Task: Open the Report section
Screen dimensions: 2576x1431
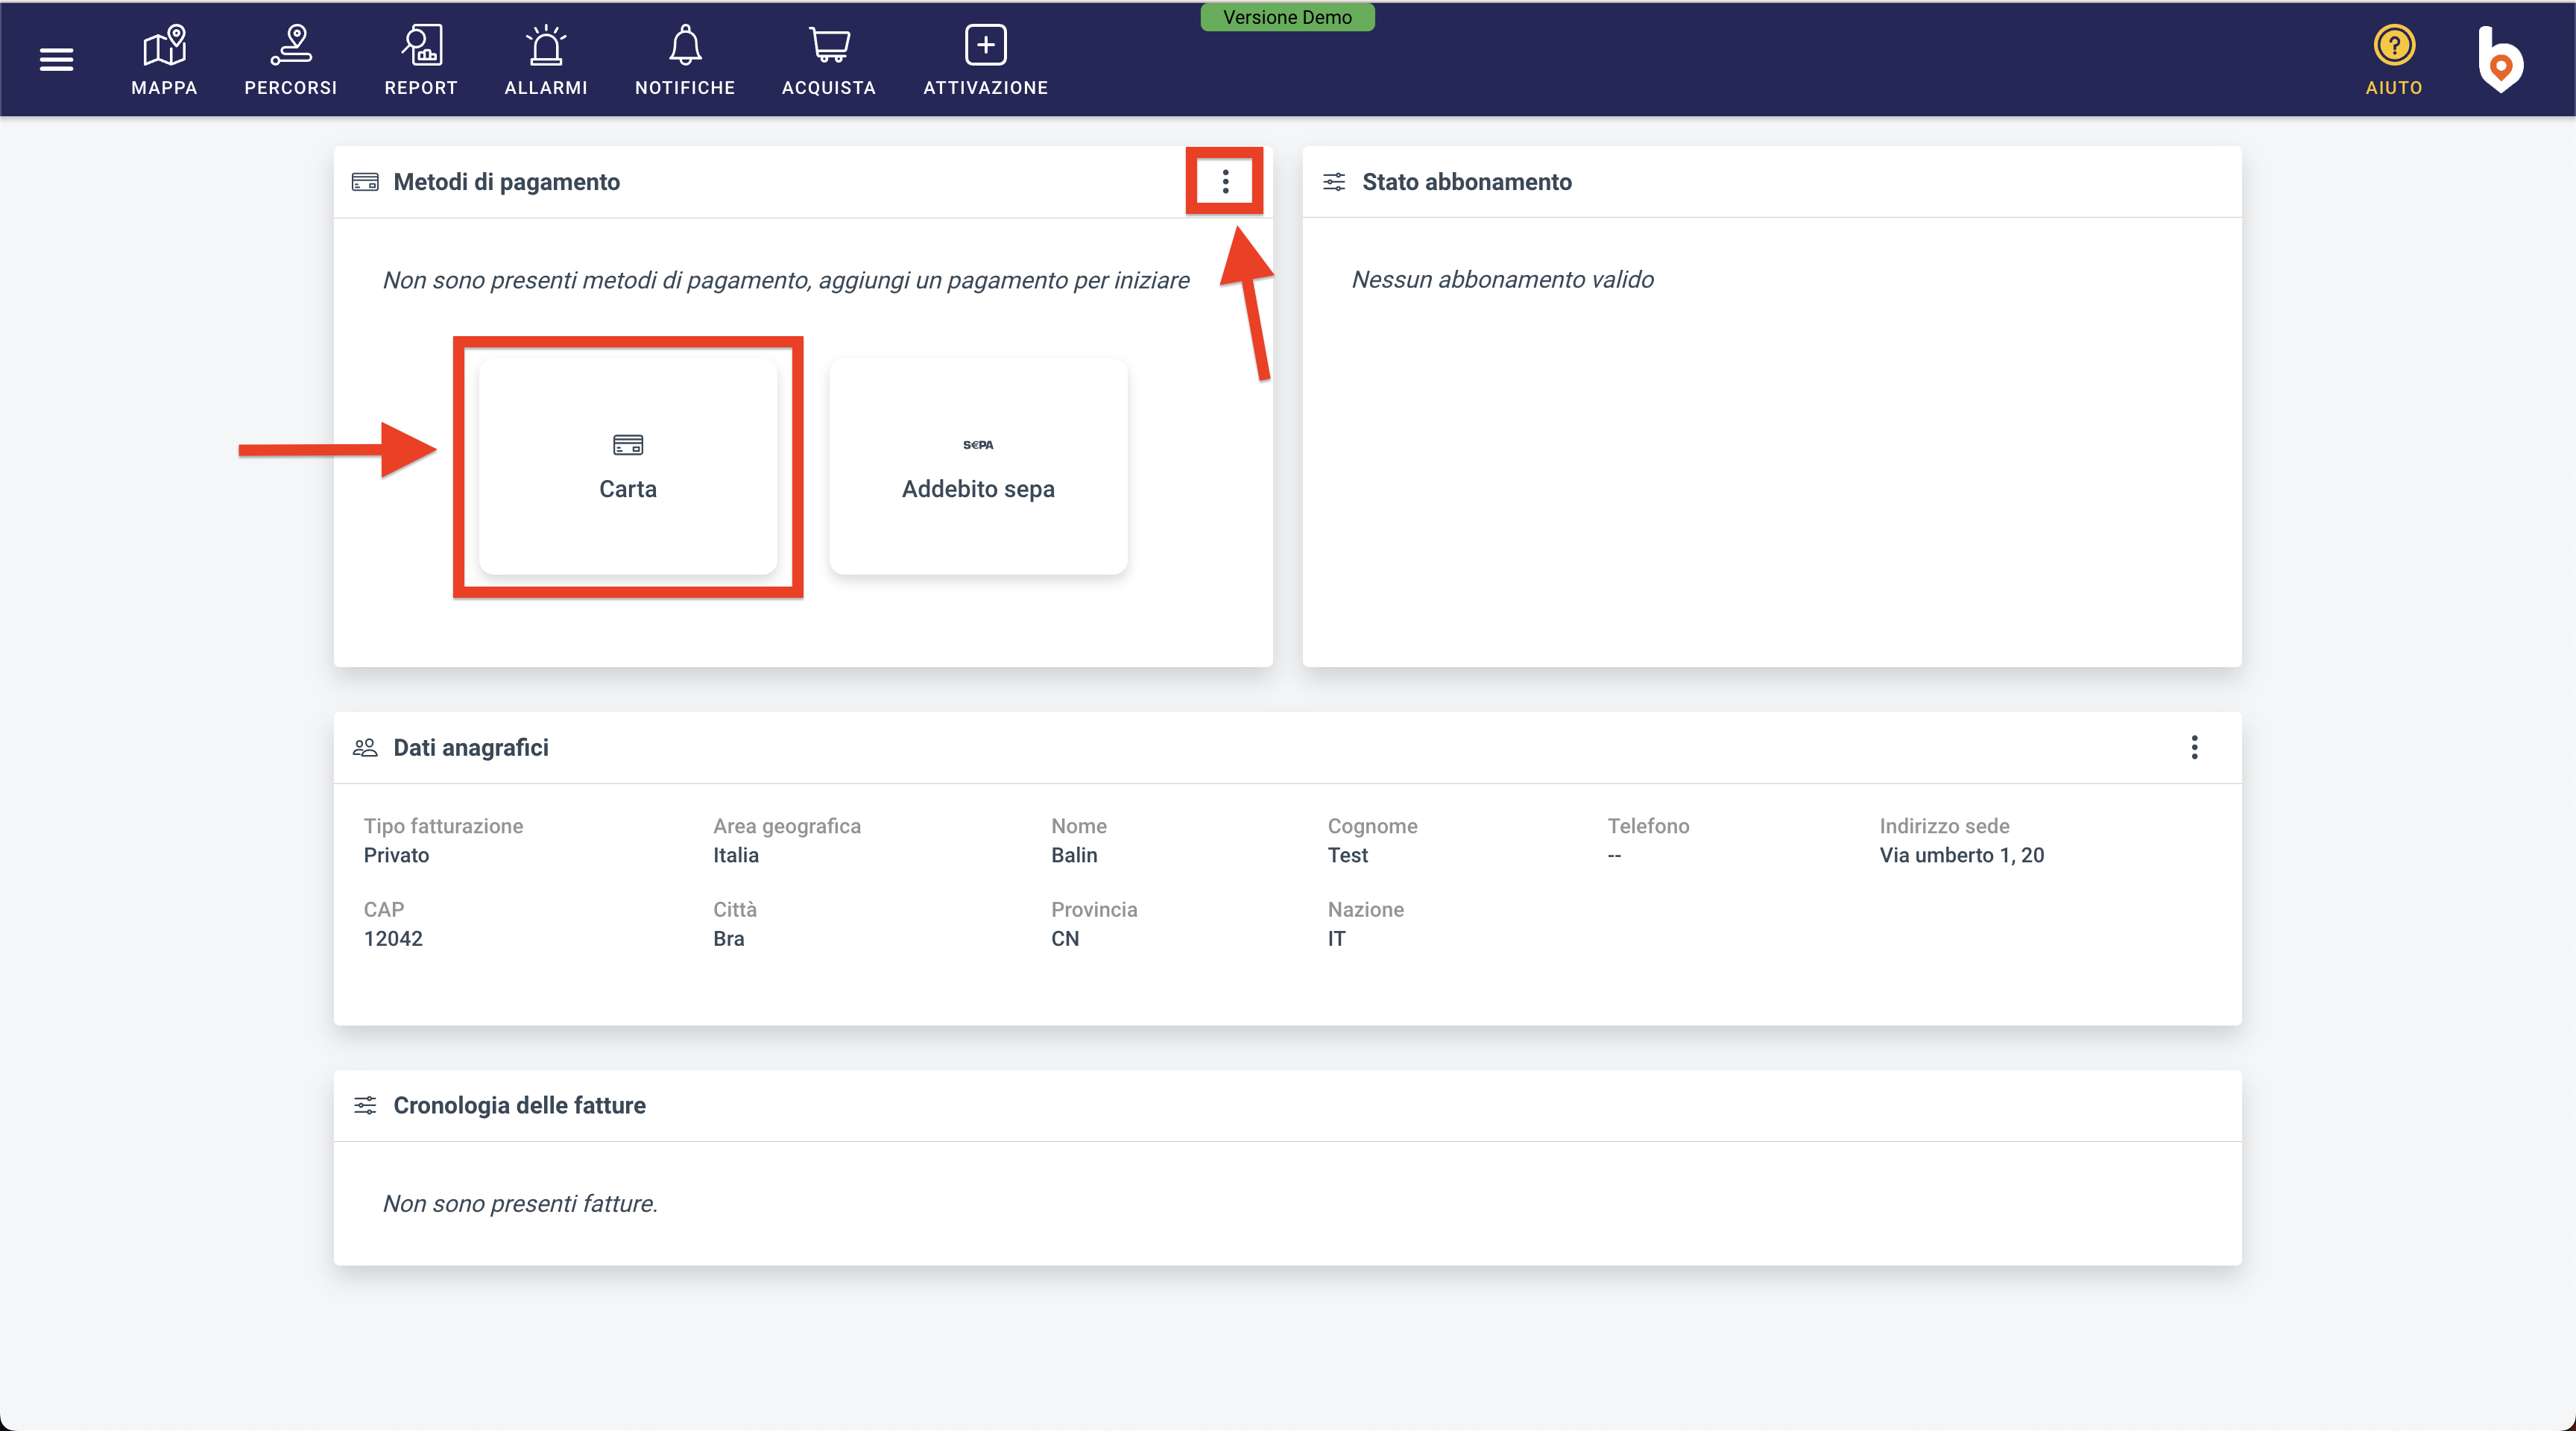Action: (x=421, y=60)
